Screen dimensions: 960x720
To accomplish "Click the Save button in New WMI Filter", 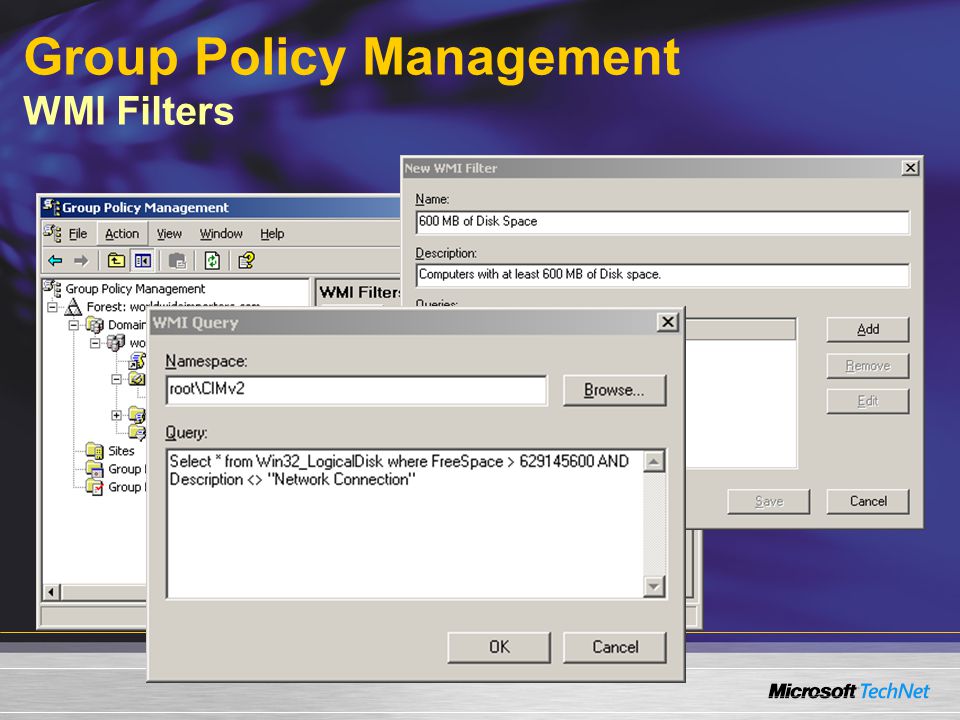I will [768, 501].
